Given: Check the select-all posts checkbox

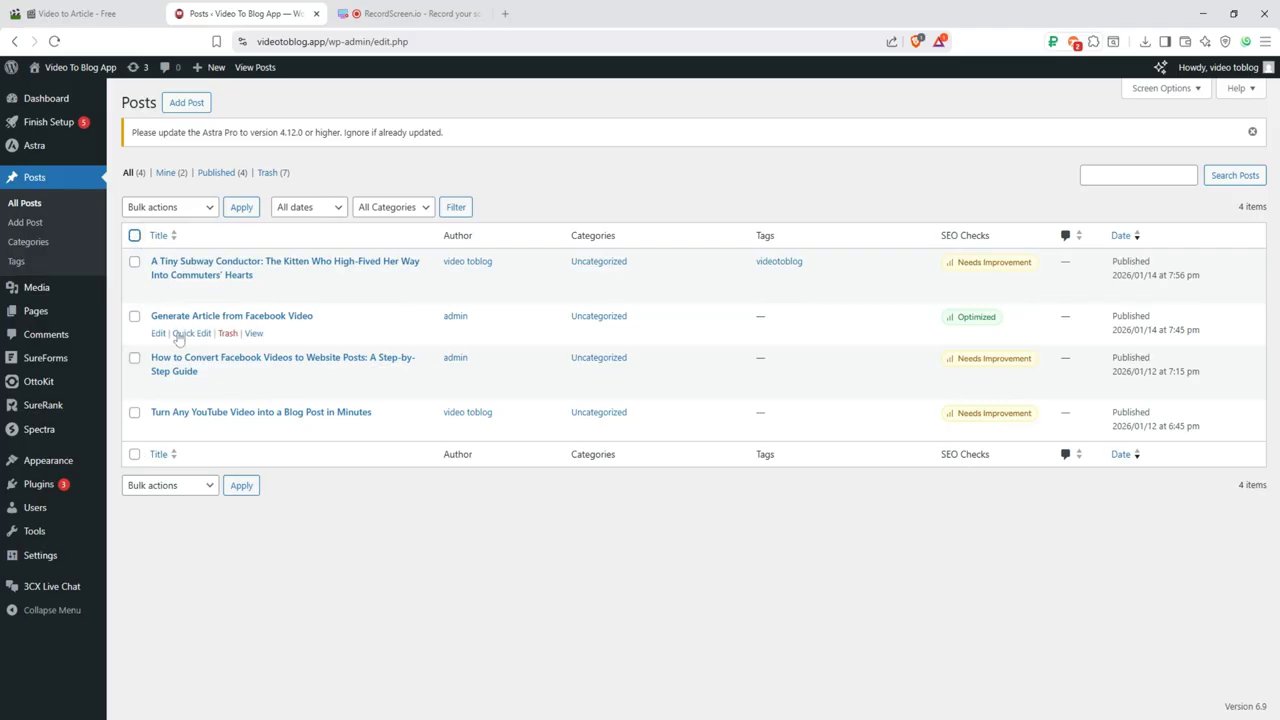Looking at the screenshot, I should pos(134,235).
